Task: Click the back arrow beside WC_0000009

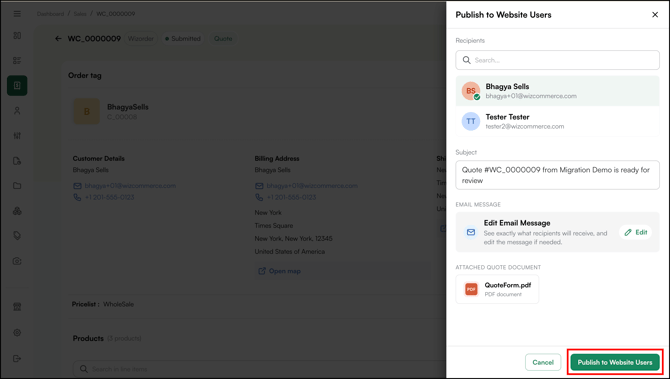Action: coord(58,38)
